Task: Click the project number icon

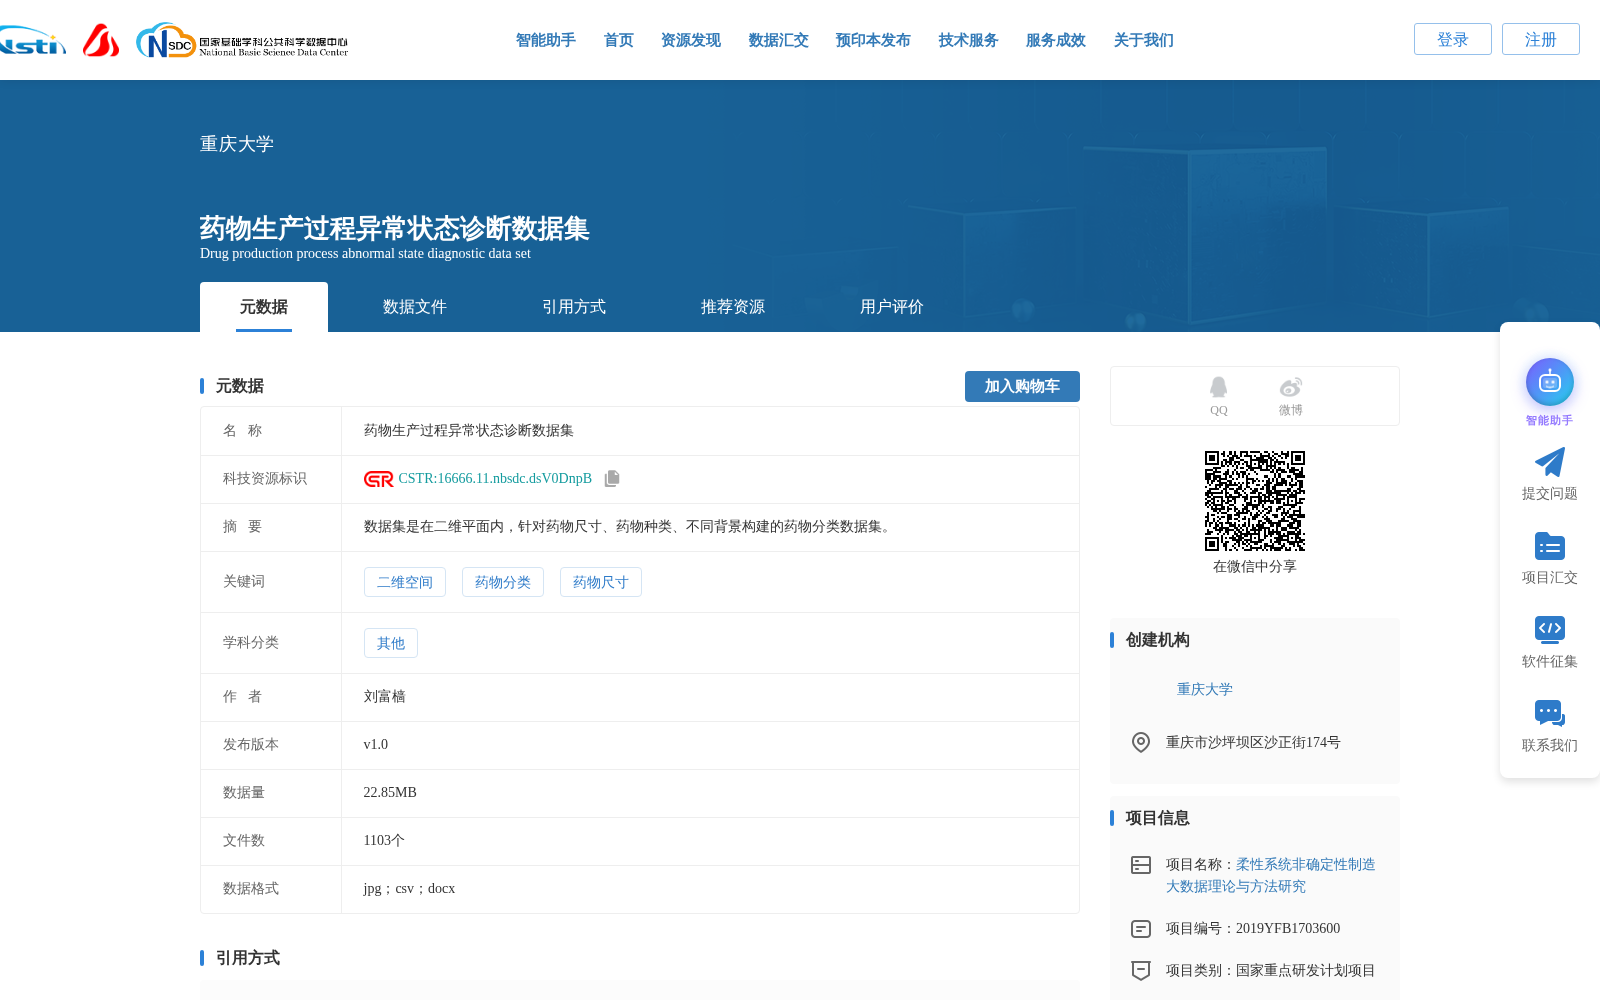Action: [x=1141, y=929]
